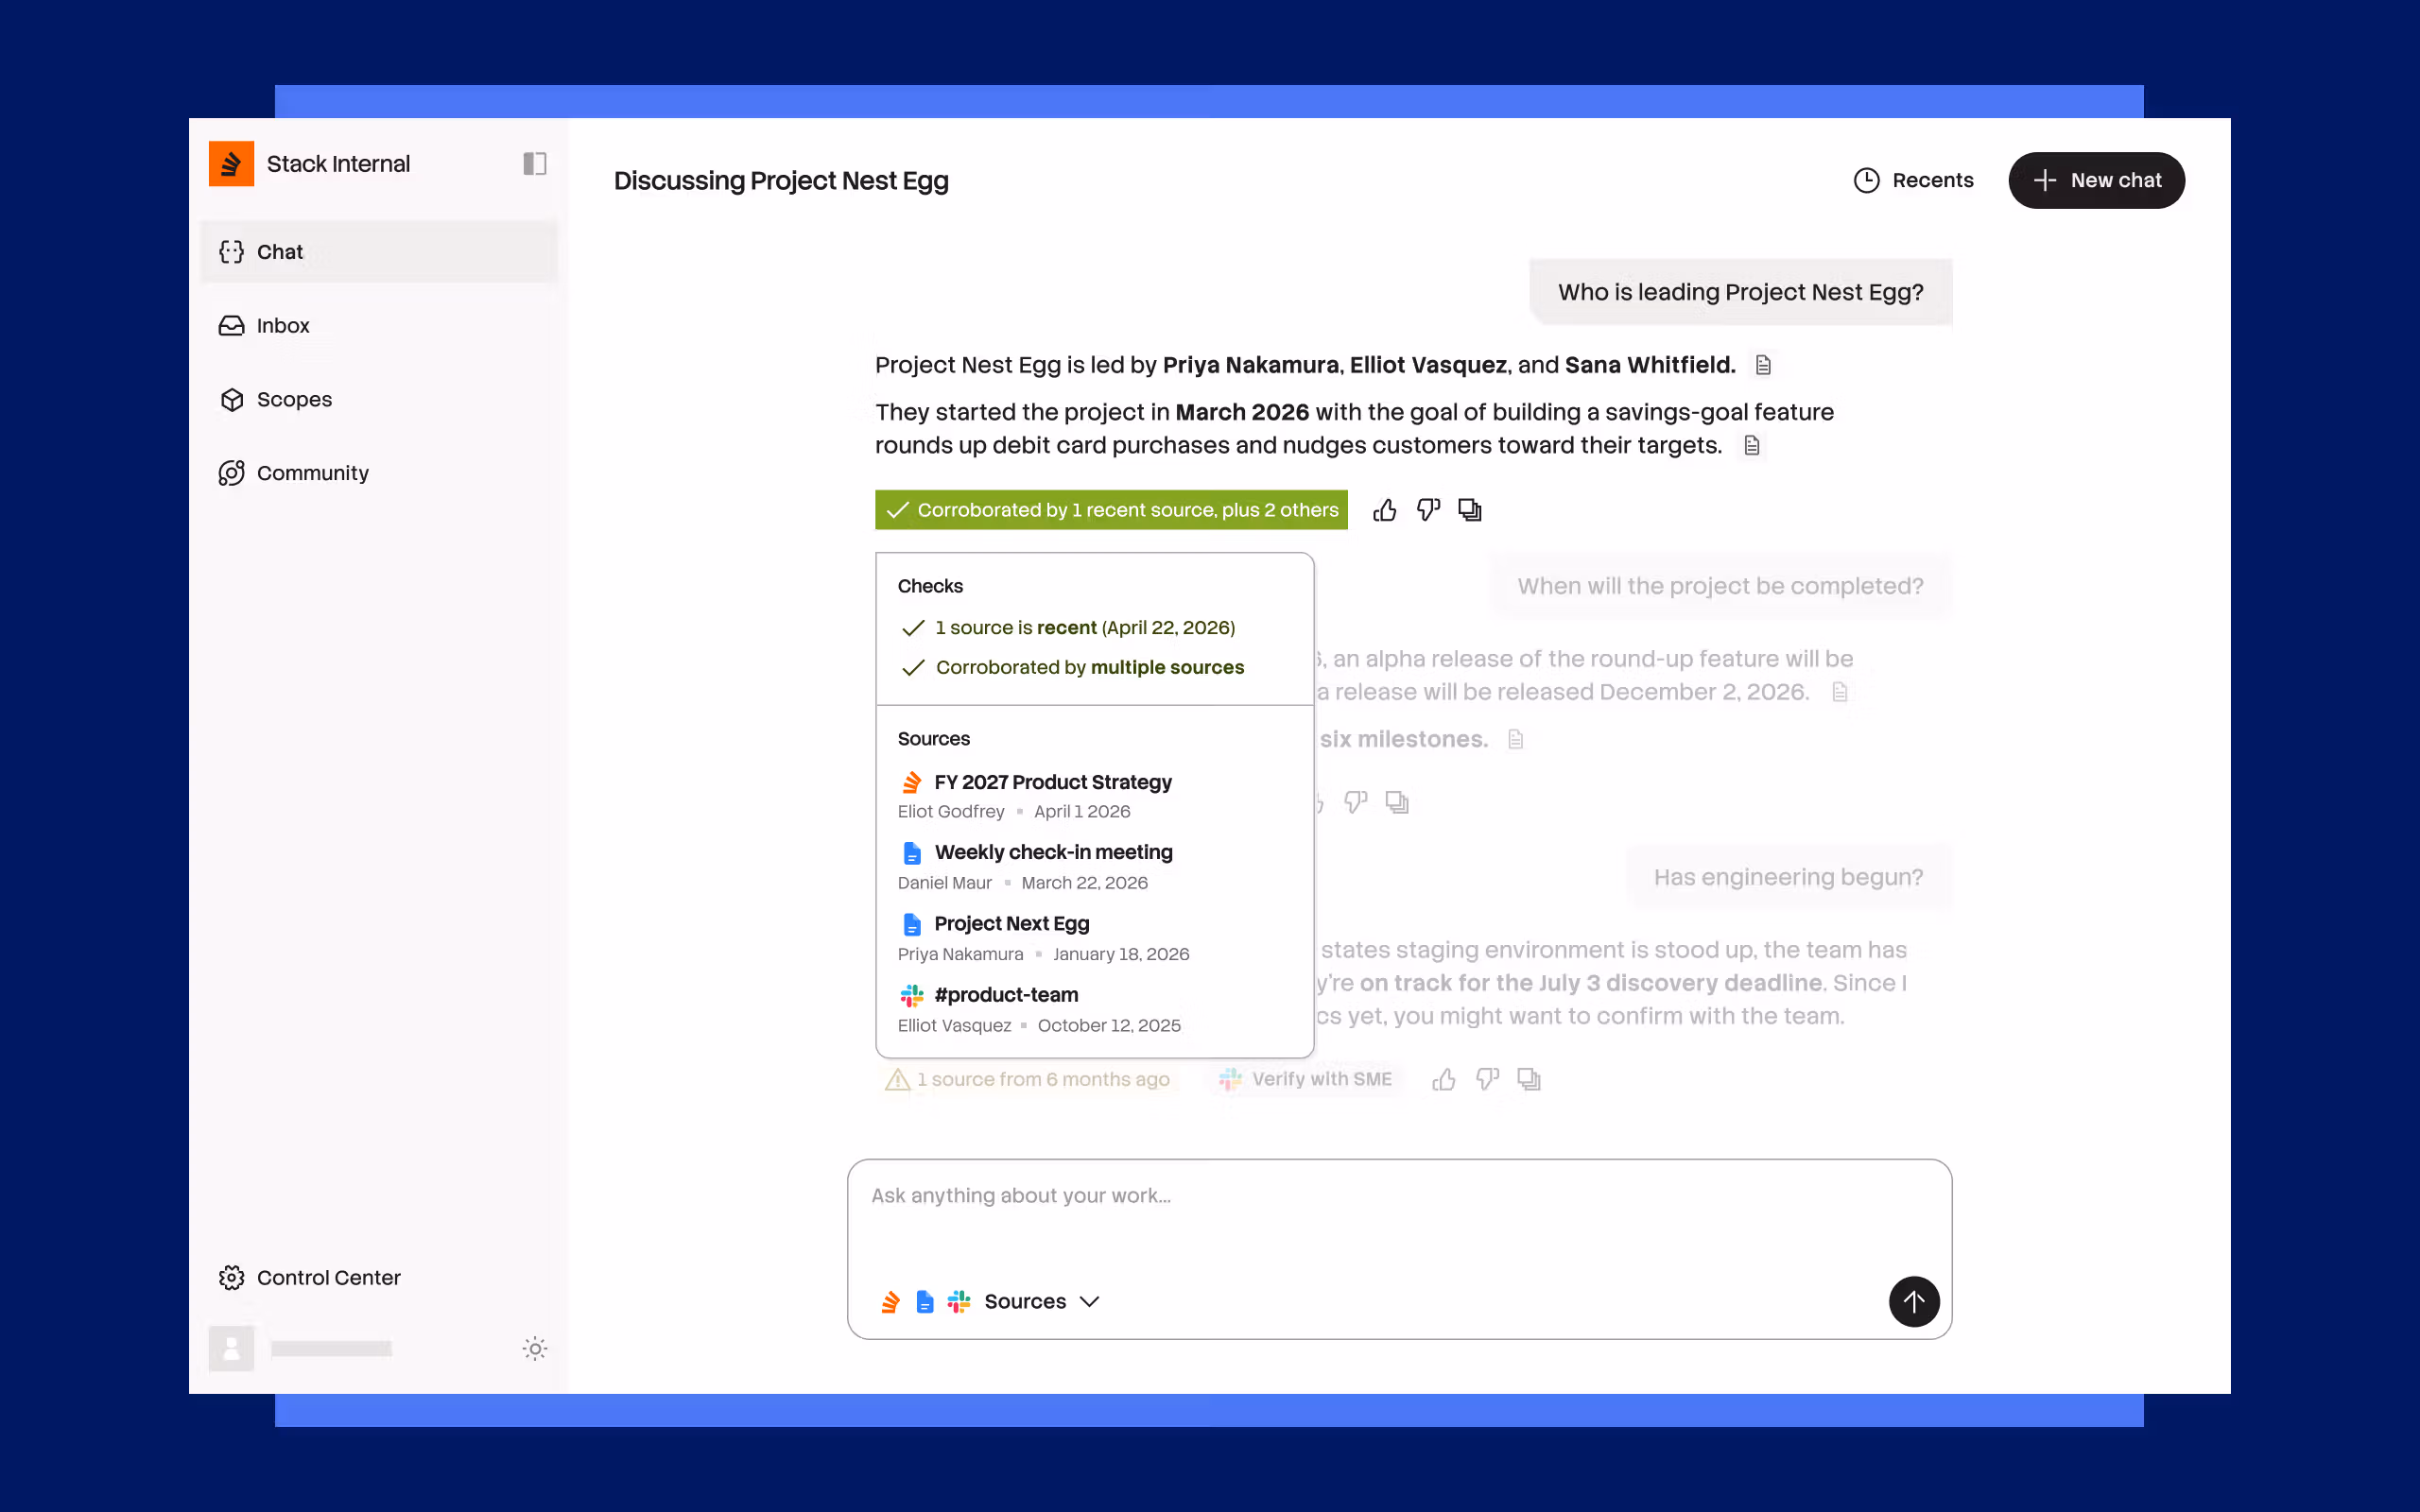Click the doc icon beside Project Next Egg
Viewport: 2420px width, 1512px height.
(912, 924)
